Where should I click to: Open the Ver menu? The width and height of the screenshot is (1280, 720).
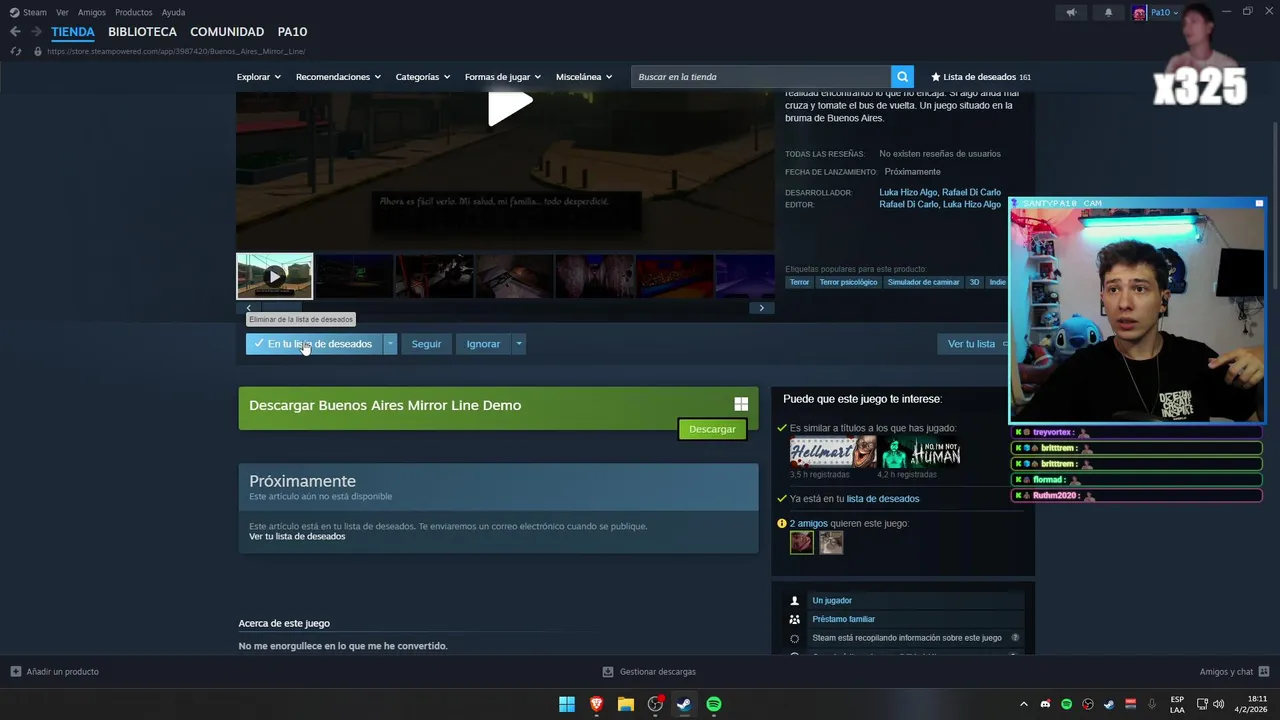(62, 12)
